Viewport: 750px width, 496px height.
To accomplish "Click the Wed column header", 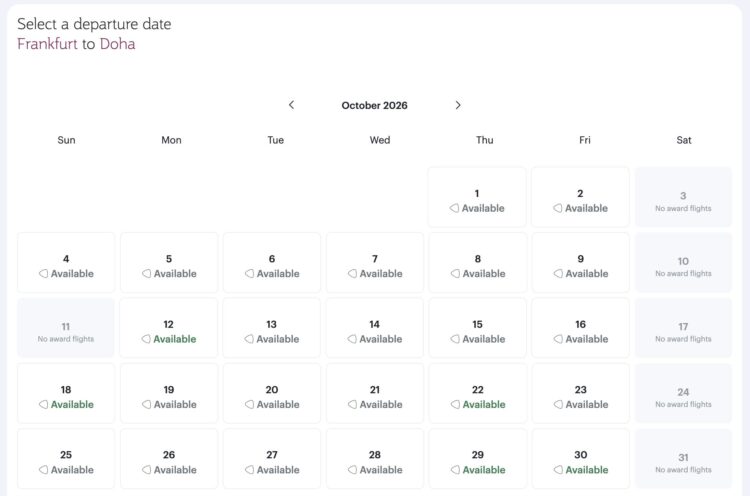I will [x=380, y=140].
